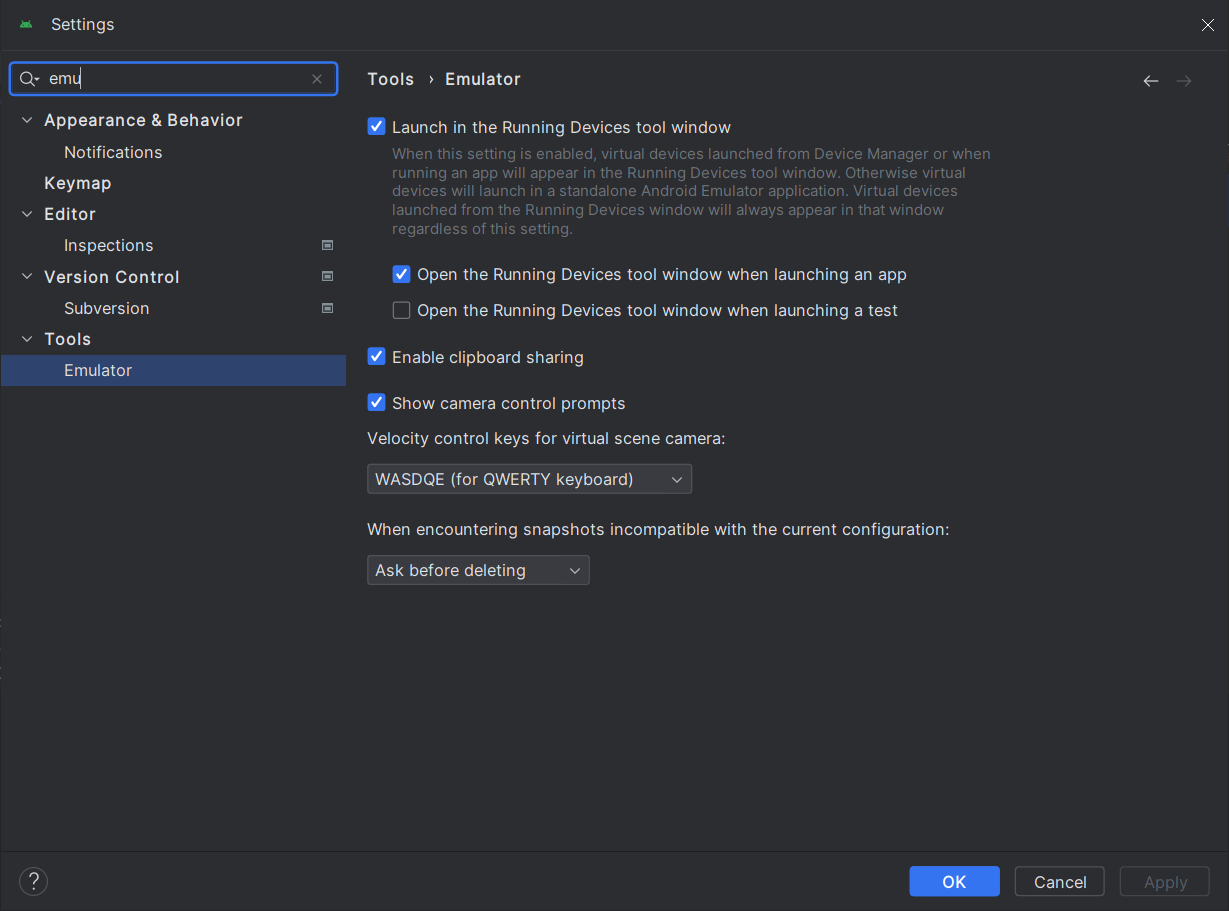The height and width of the screenshot is (911, 1229).
Task: Disable Launch in Running Devices tool window
Action: coord(377,127)
